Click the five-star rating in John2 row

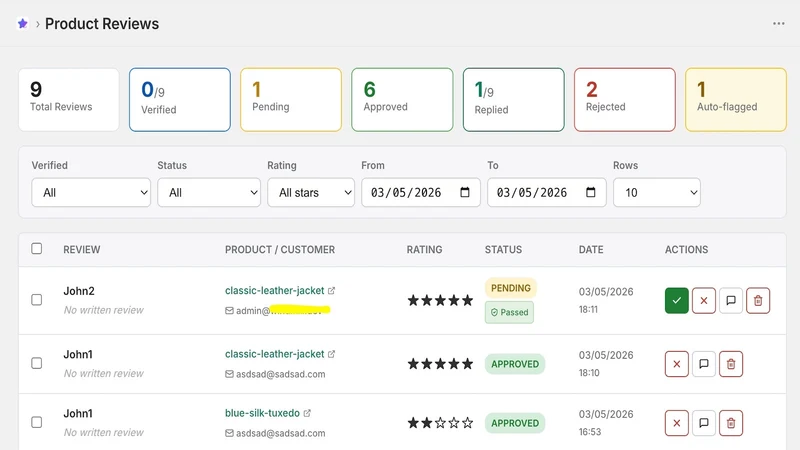440,301
